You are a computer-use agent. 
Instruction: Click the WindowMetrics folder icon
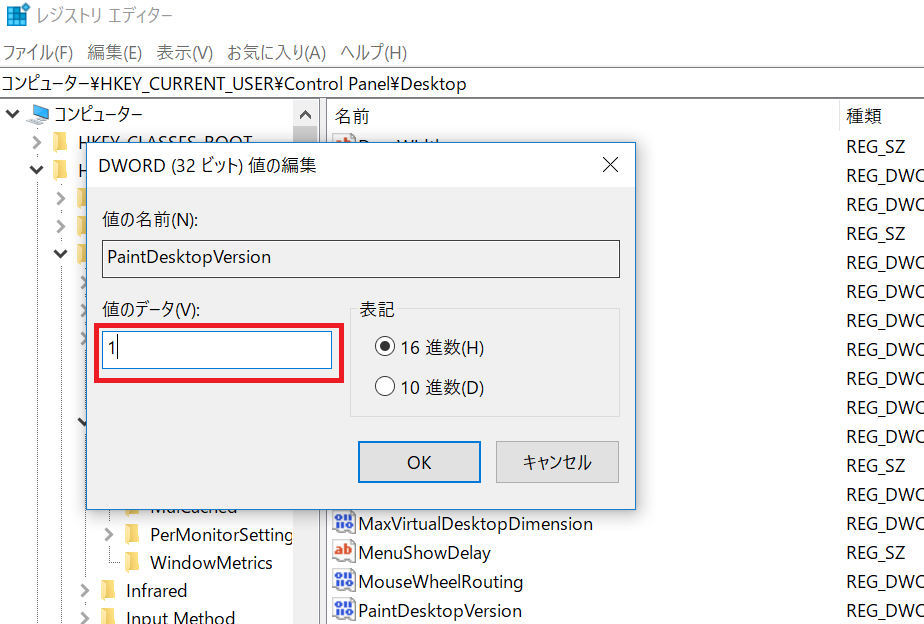pyautogui.click(x=133, y=562)
